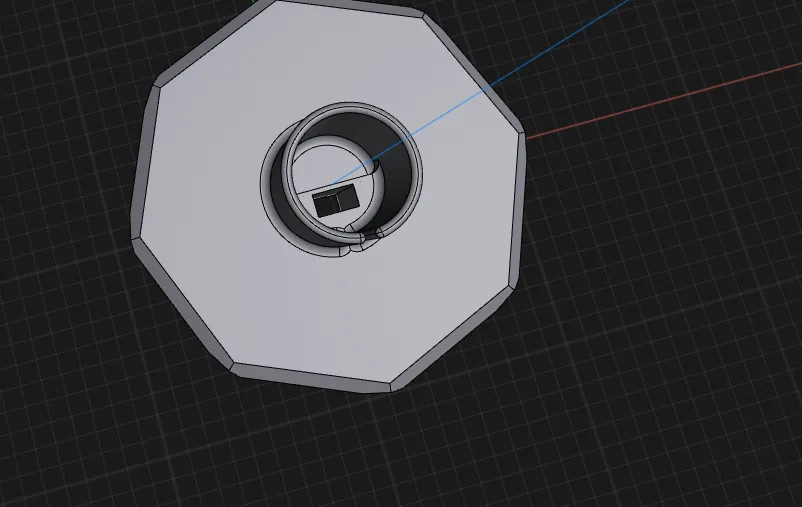802x507 pixels.
Task: Click the red axis line in the viewport
Action: click(663, 101)
